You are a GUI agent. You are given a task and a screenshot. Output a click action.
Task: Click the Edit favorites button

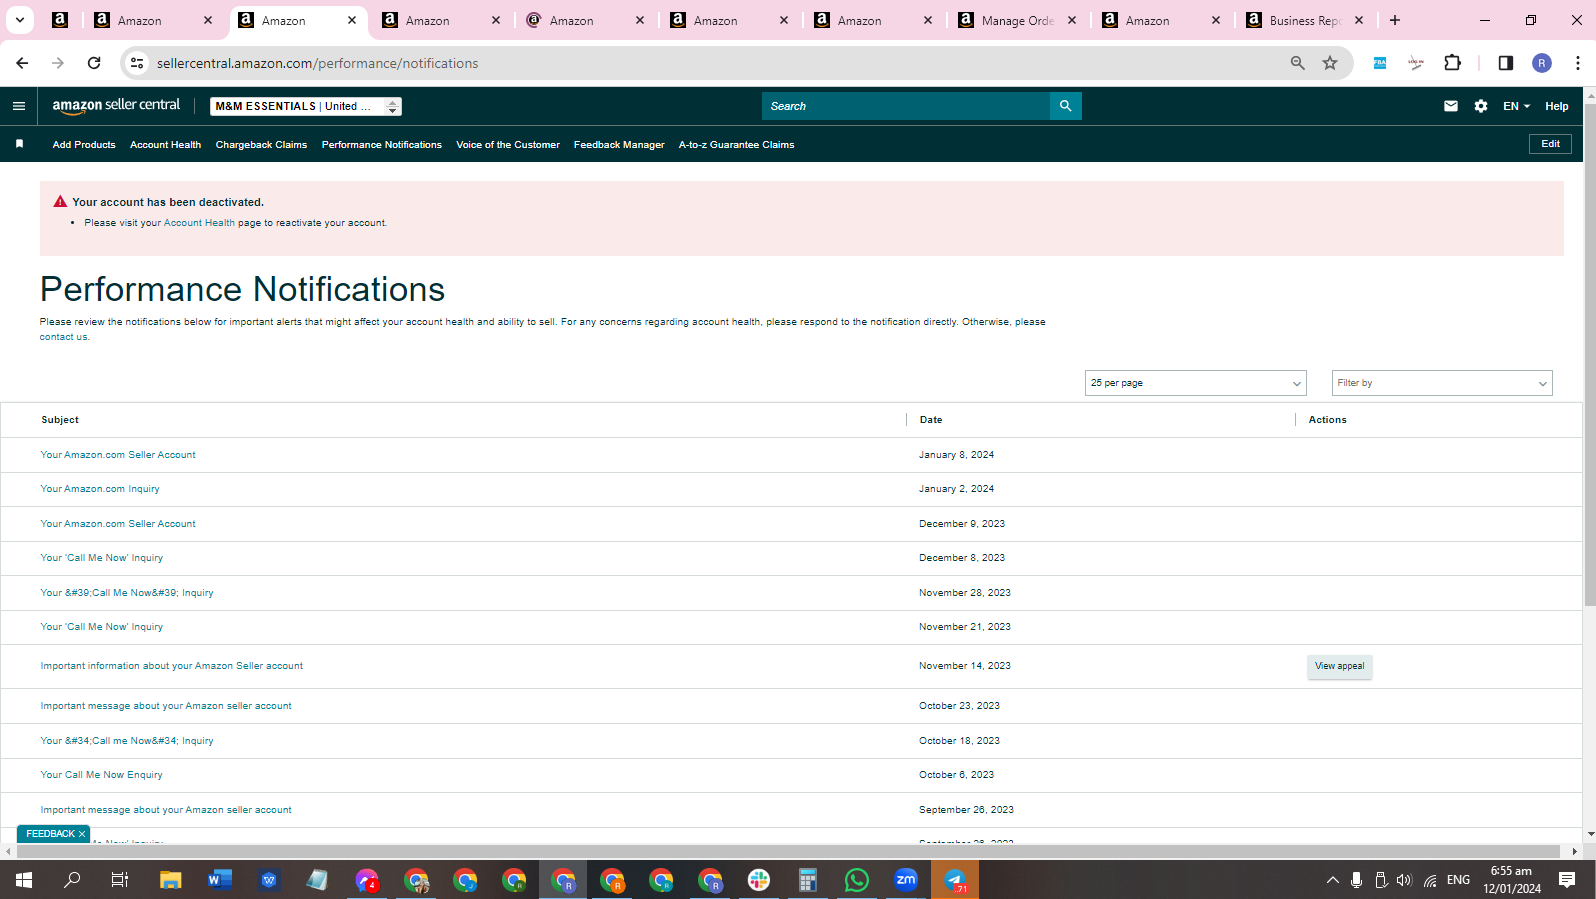pos(1550,144)
